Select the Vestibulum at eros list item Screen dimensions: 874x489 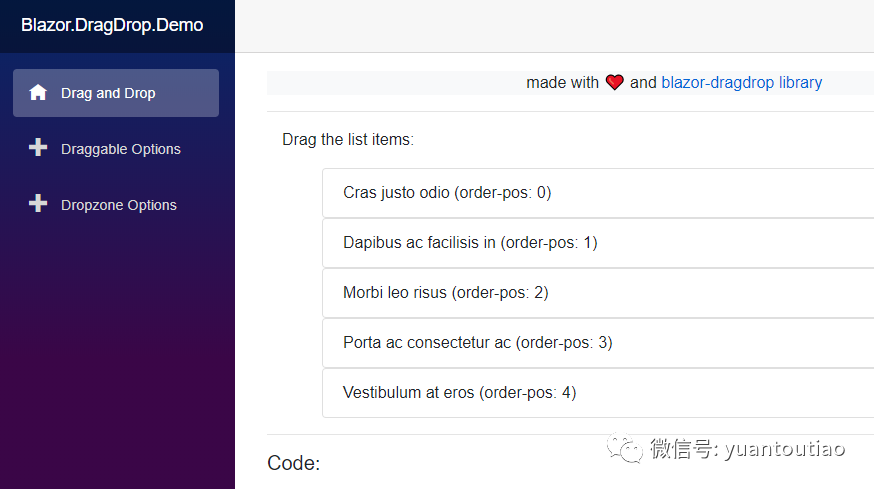pos(598,393)
